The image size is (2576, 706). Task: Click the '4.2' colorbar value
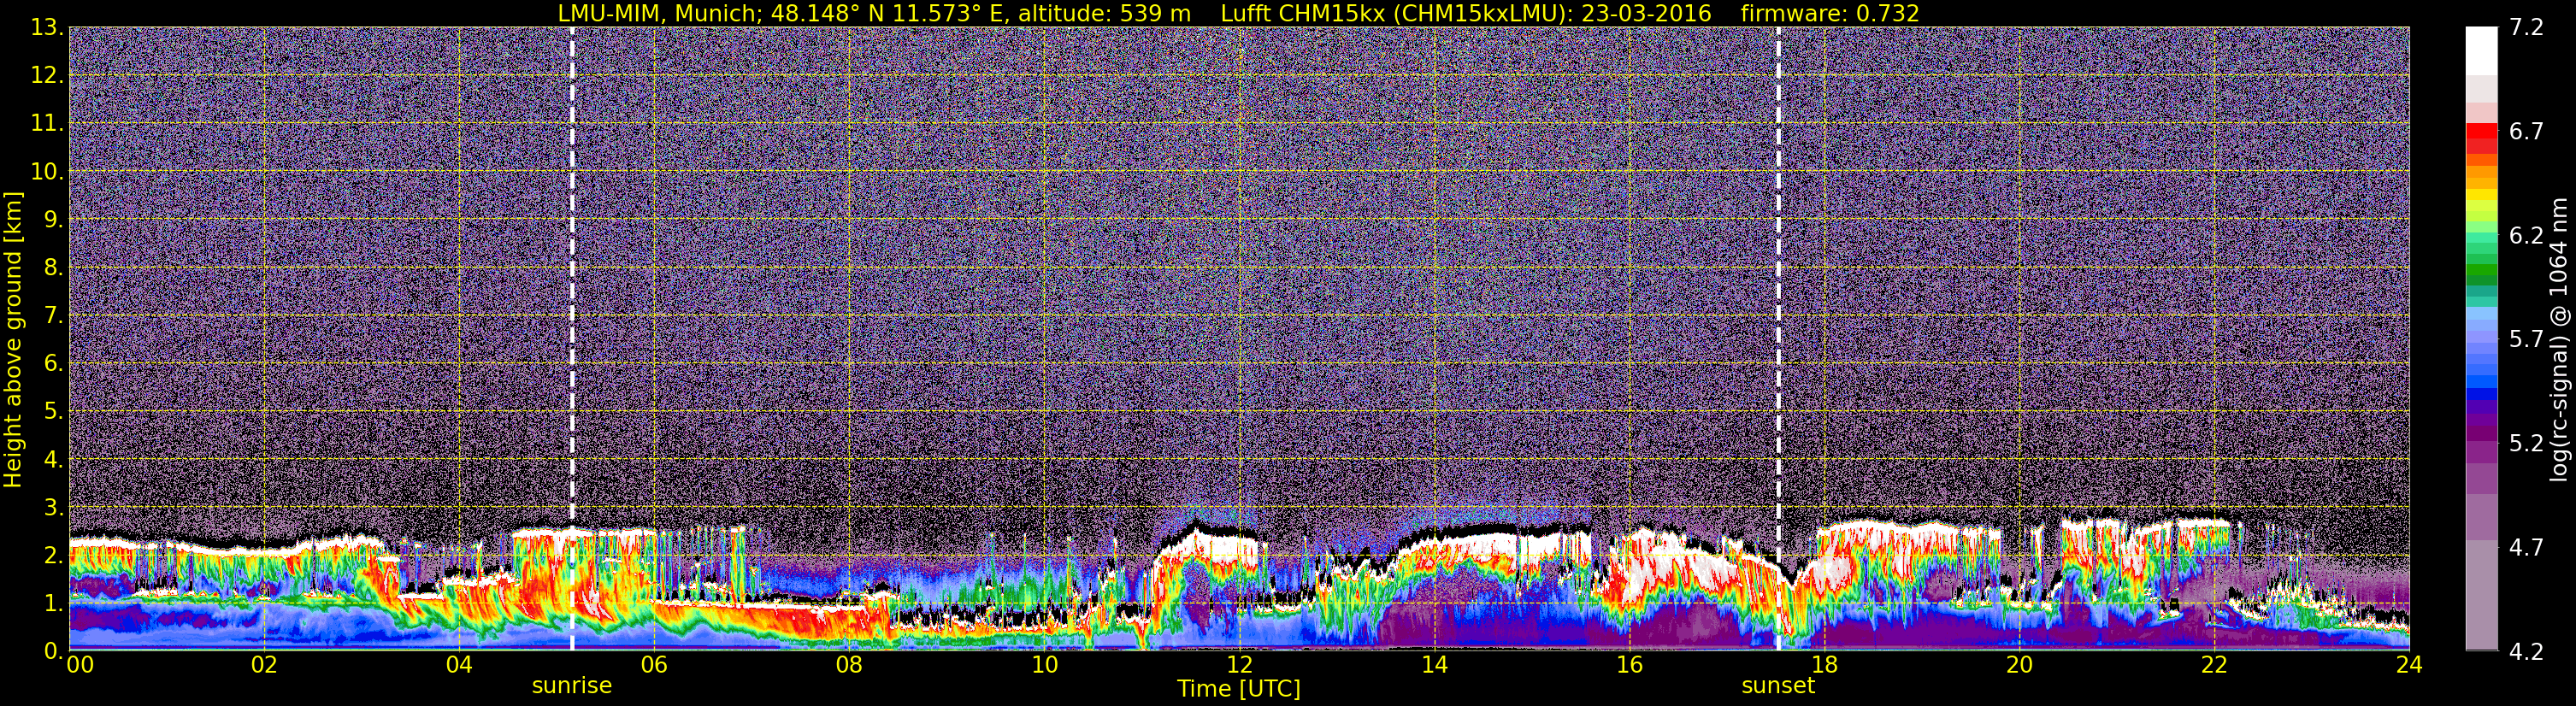click(2526, 651)
